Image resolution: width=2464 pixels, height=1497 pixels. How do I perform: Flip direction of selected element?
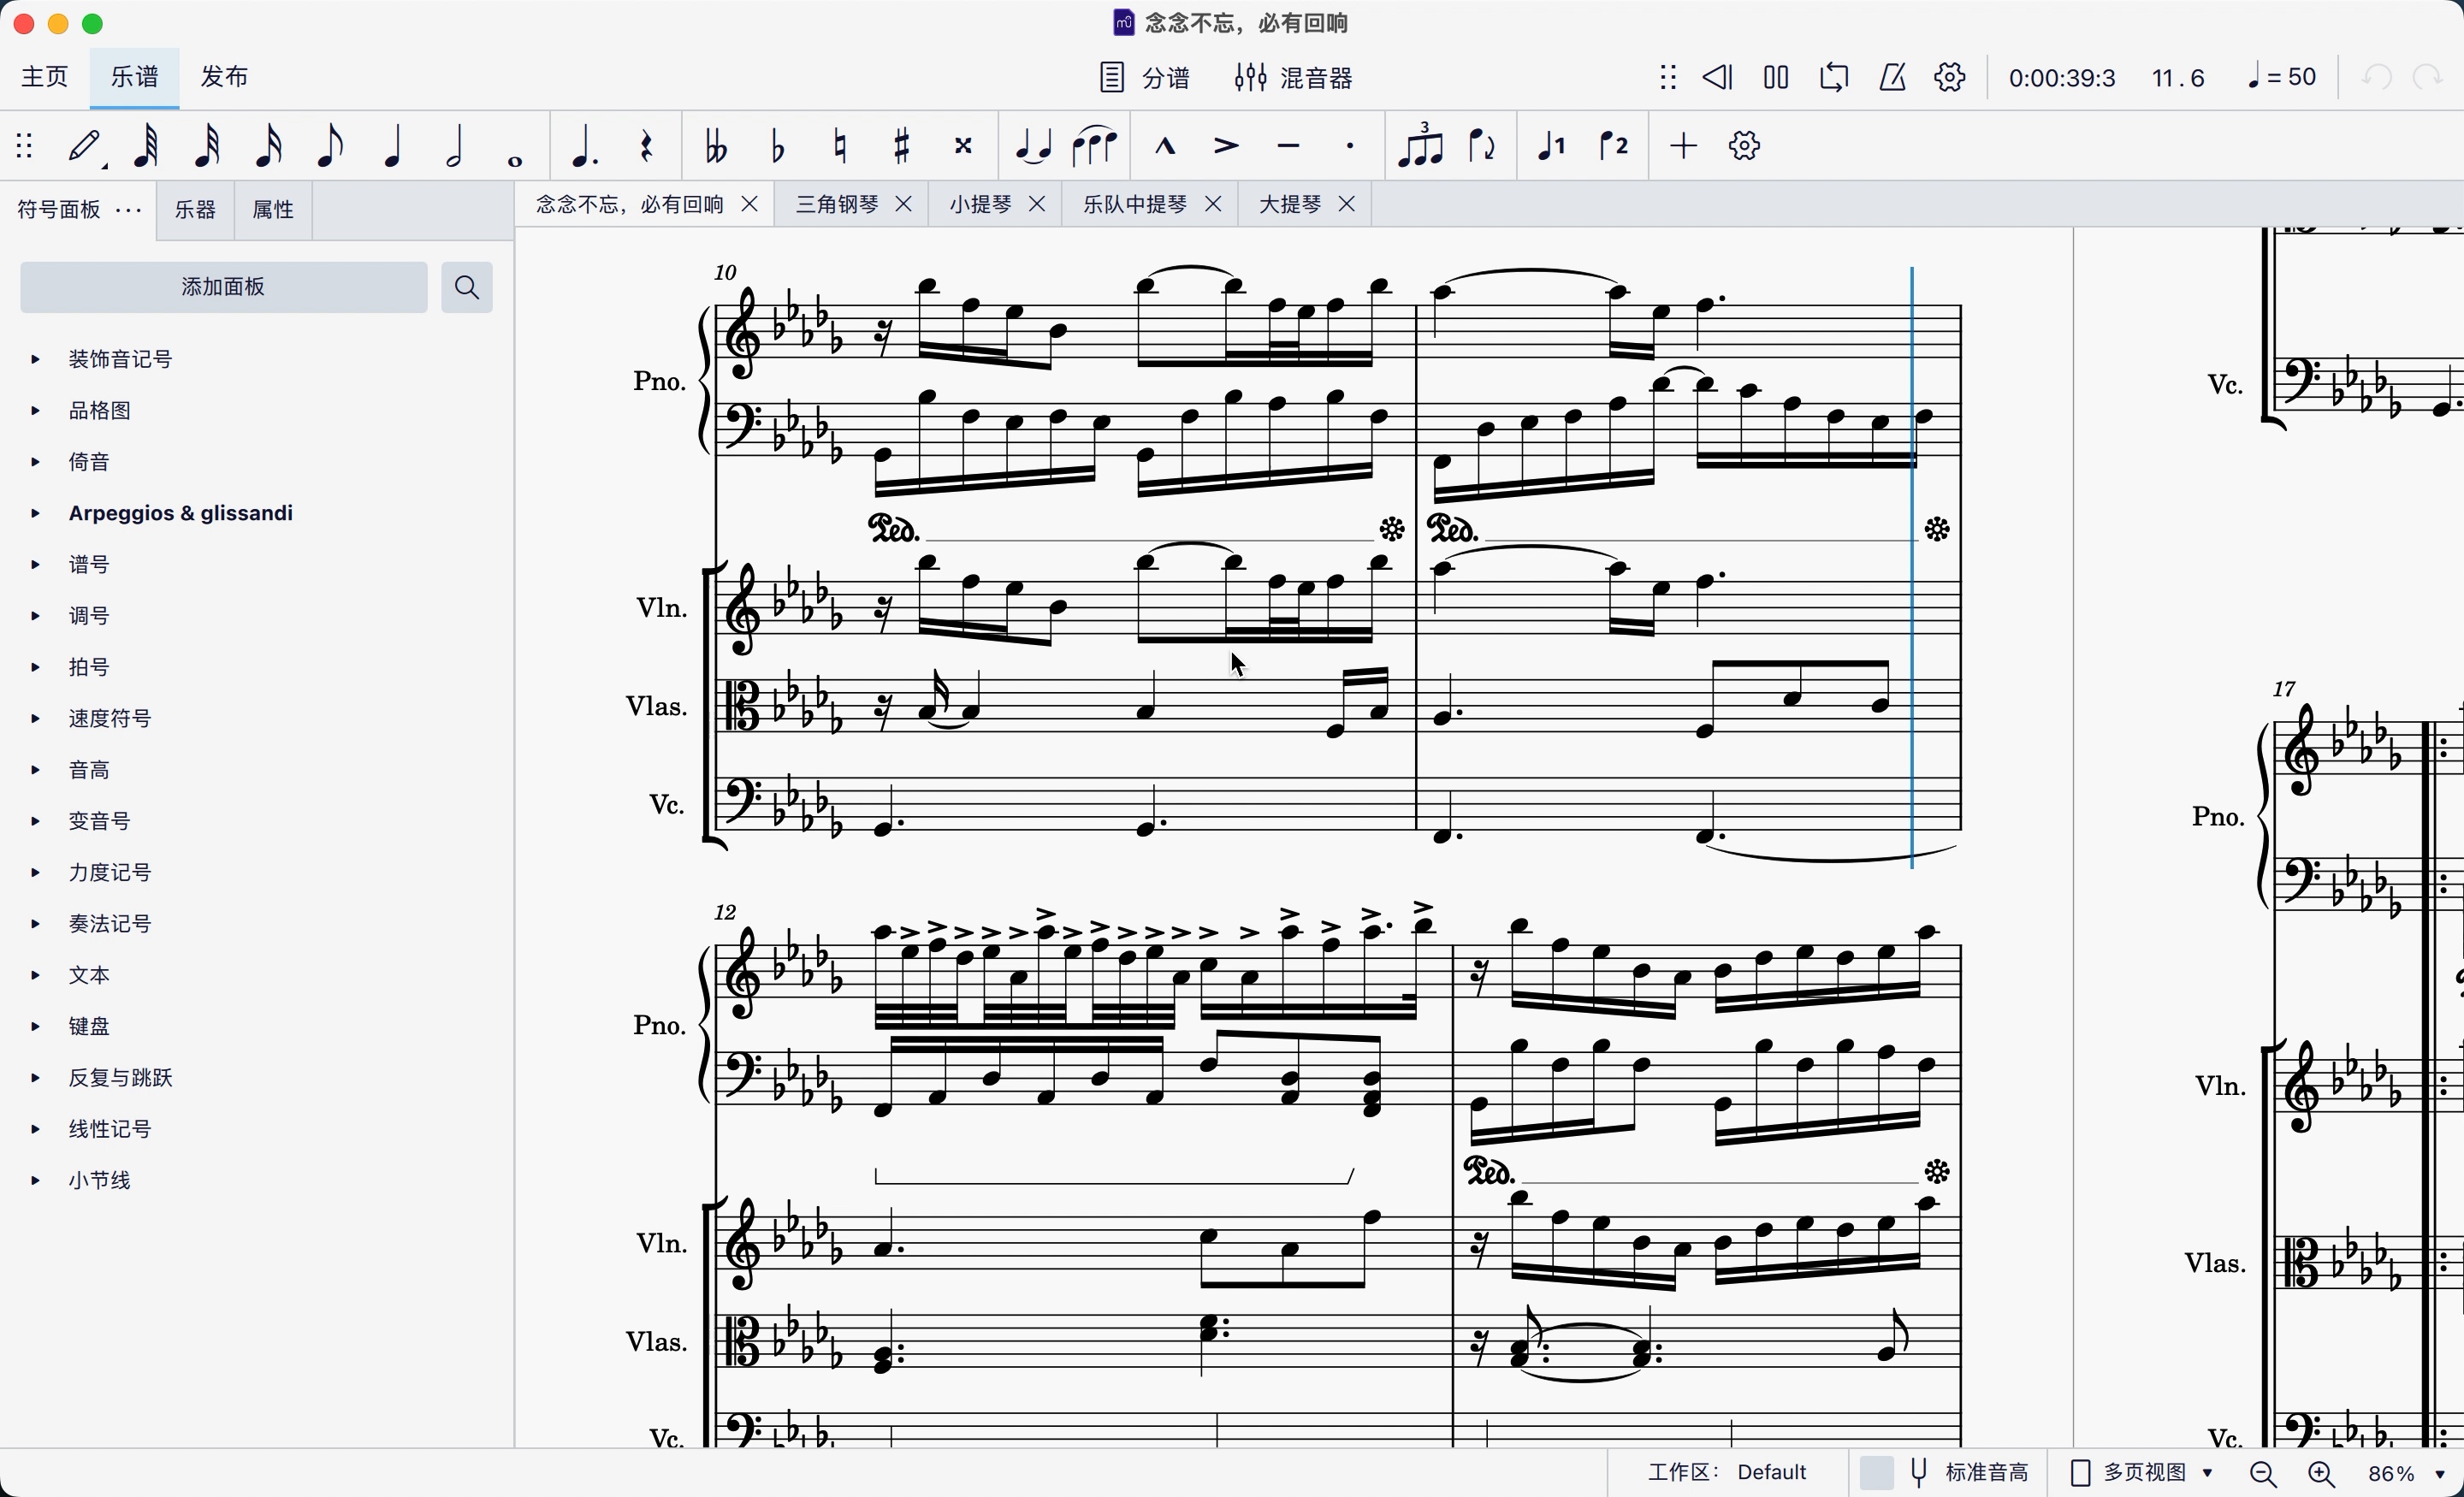(x=1482, y=146)
